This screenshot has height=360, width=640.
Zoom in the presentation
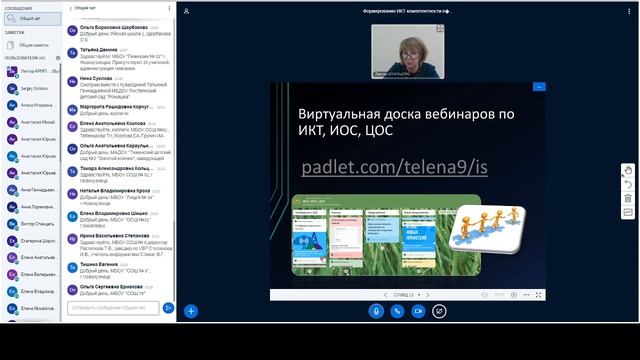[513, 295]
